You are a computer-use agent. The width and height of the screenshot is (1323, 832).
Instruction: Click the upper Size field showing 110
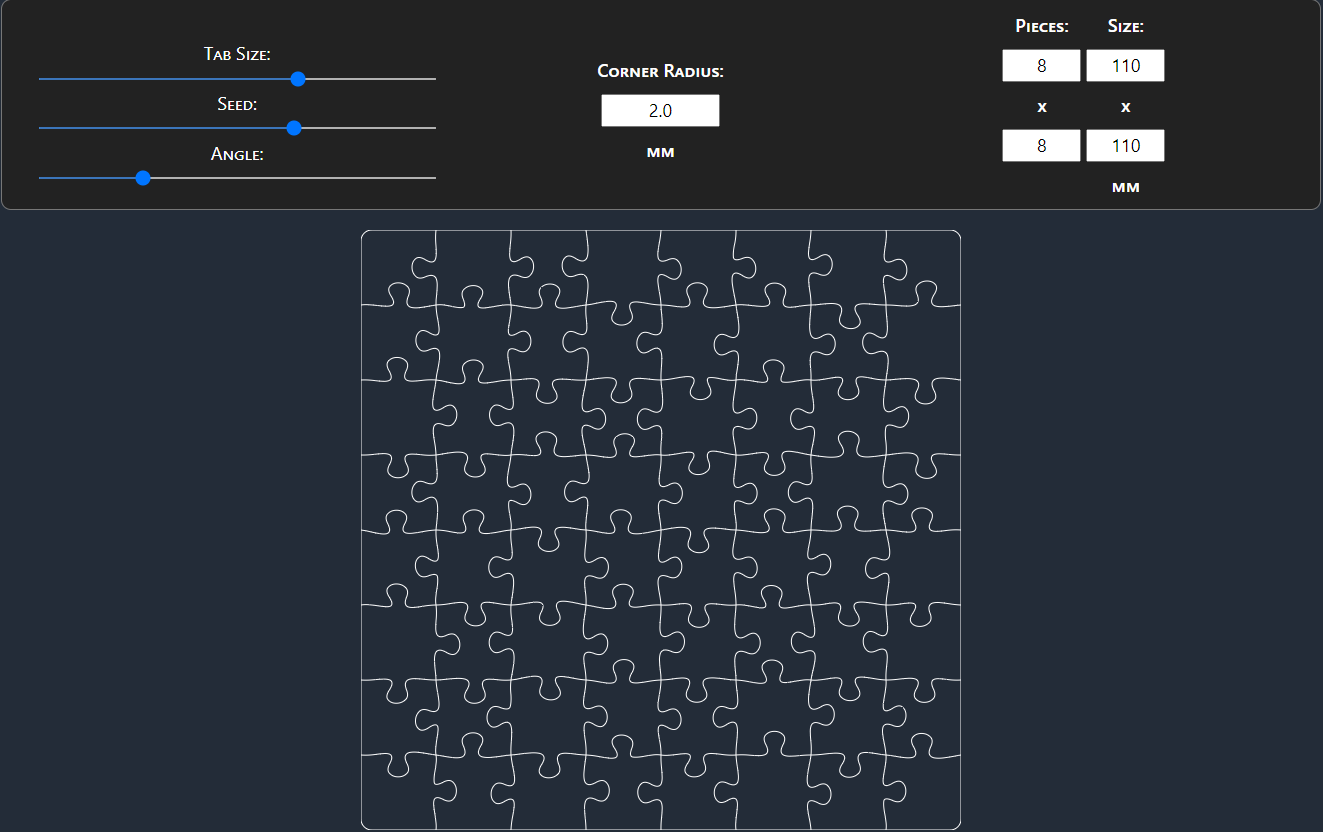point(1125,66)
